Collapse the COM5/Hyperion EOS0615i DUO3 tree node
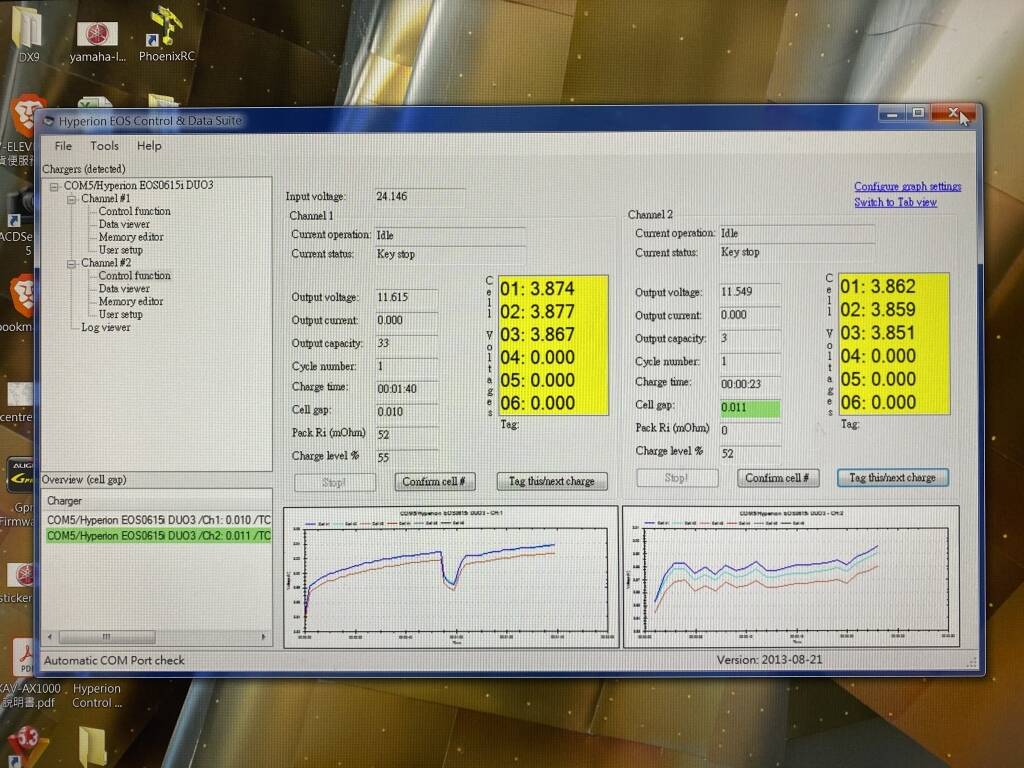Viewport: 1024px width, 768px height. pyautogui.click(x=54, y=186)
